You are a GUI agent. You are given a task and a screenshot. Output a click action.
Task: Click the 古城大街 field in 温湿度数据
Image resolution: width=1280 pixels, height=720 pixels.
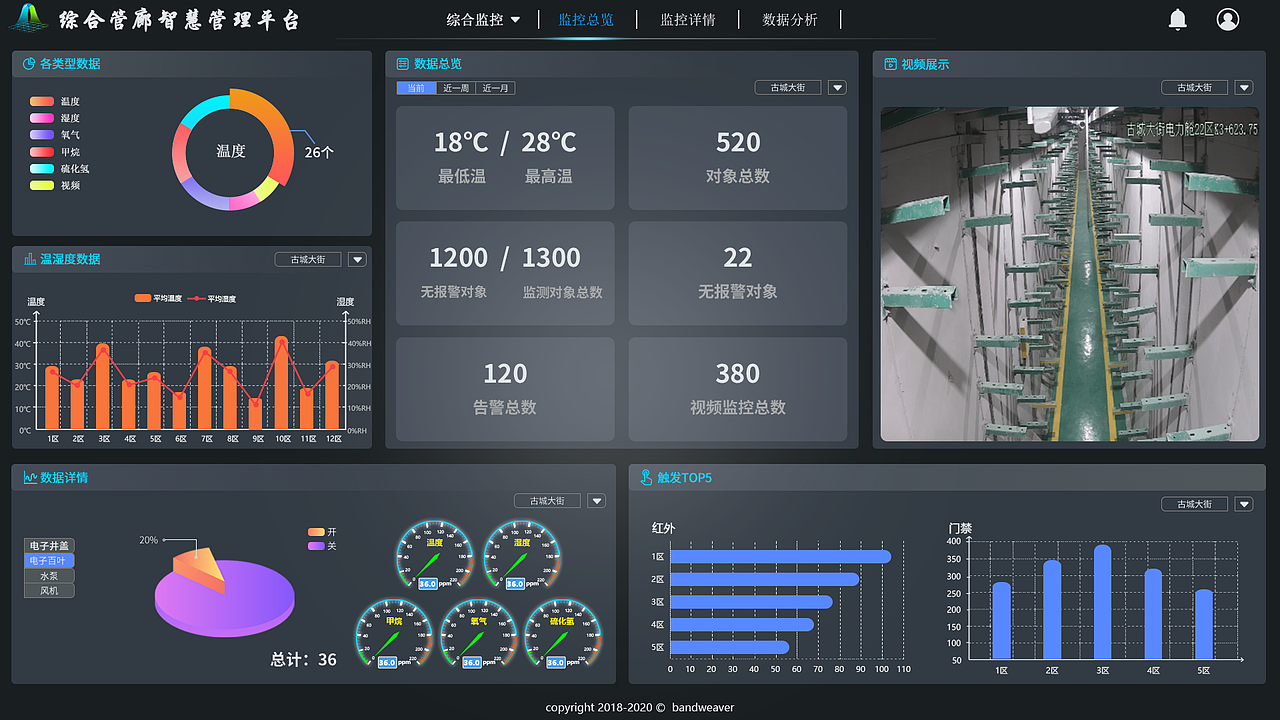(308, 260)
